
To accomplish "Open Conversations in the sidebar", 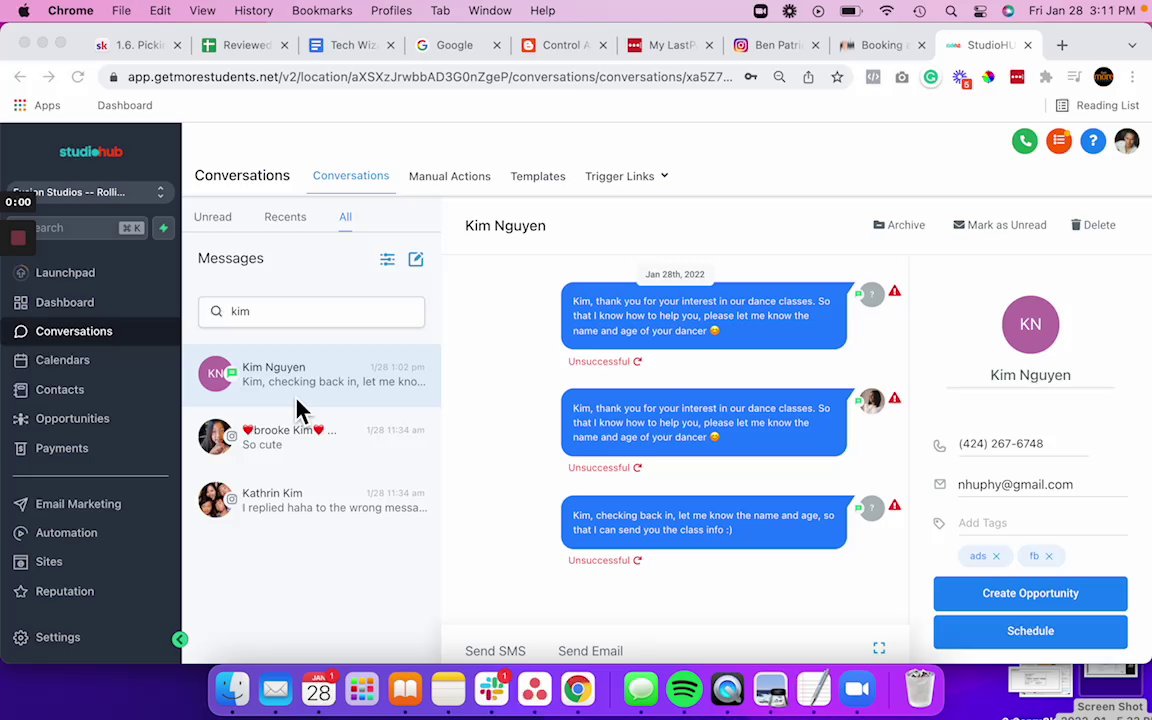I will [x=73, y=331].
